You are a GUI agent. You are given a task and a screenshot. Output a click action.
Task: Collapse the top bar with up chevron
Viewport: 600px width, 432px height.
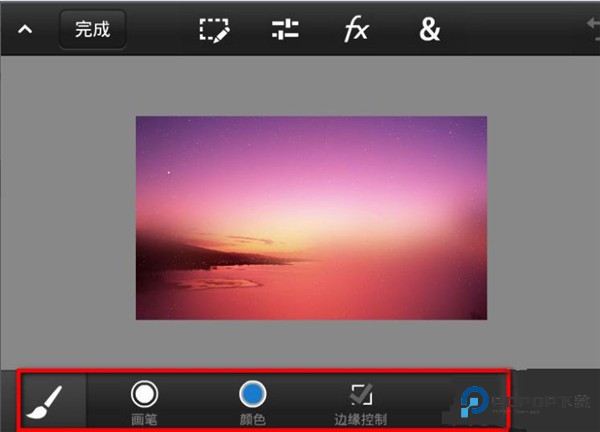(25, 30)
